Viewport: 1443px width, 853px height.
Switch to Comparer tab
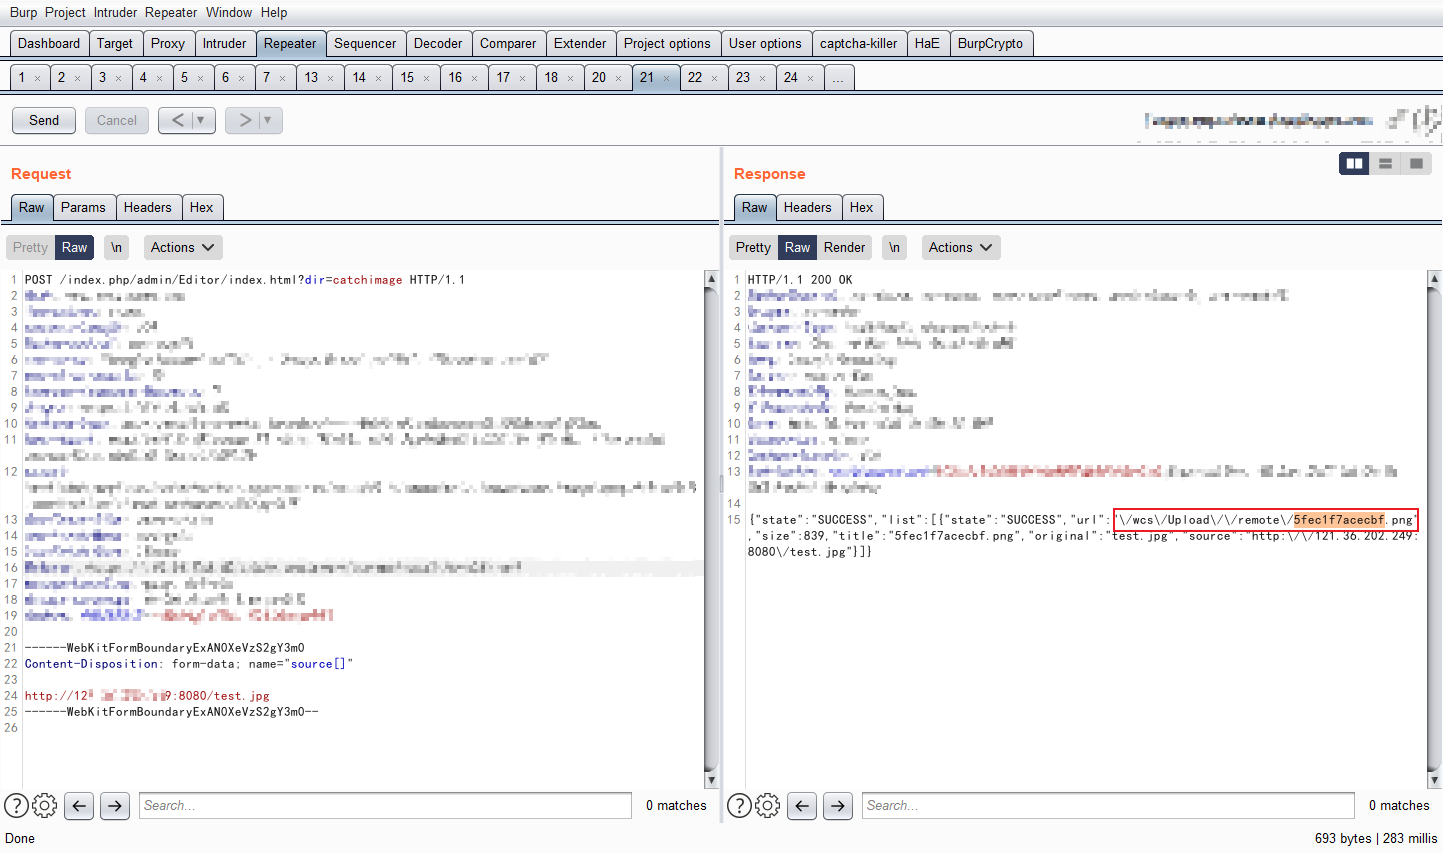pyautogui.click(x=508, y=43)
